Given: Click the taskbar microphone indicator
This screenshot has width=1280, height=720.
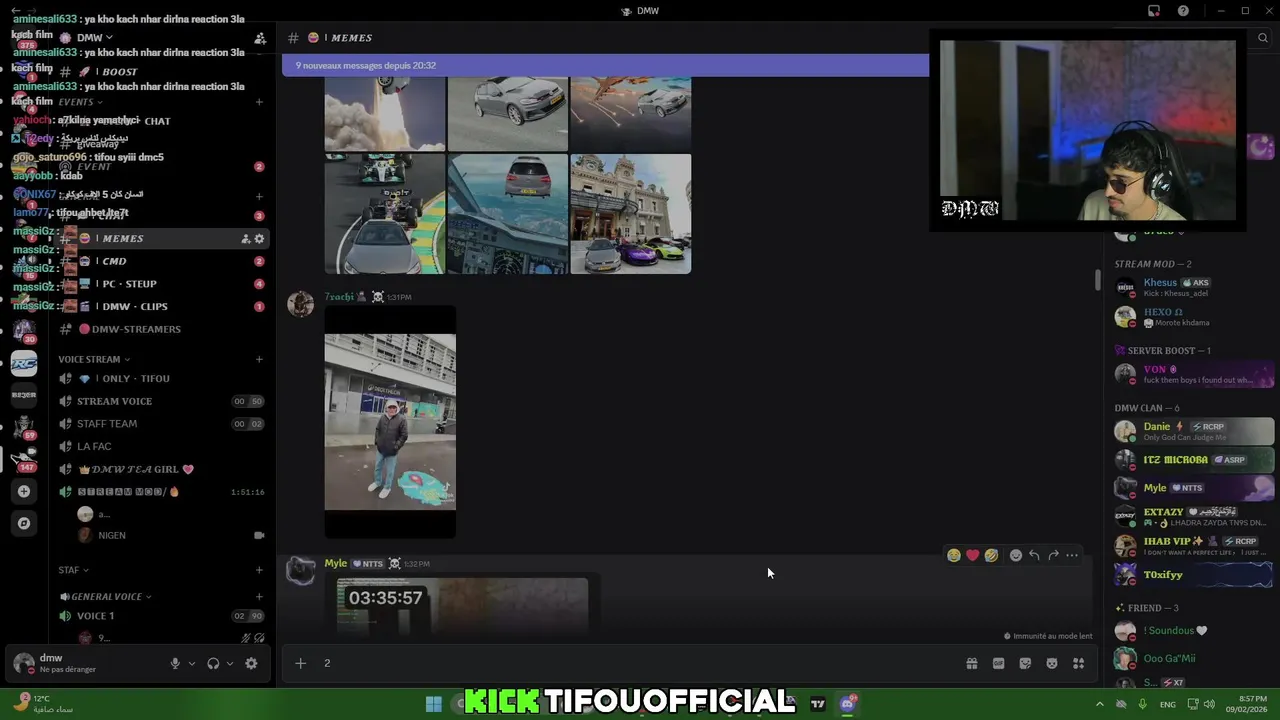Looking at the screenshot, I should coord(1142,704).
